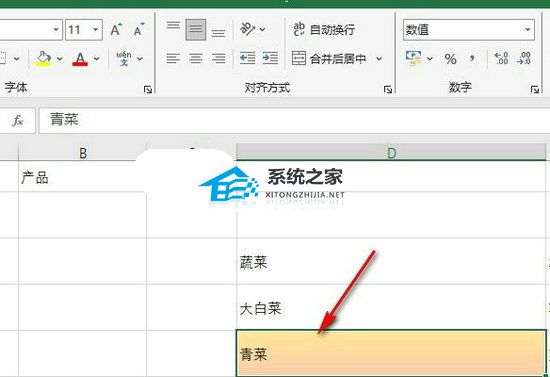Open the 对齐方式 dialog launcher
The image size is (550, 377).
tap(388, 89)
